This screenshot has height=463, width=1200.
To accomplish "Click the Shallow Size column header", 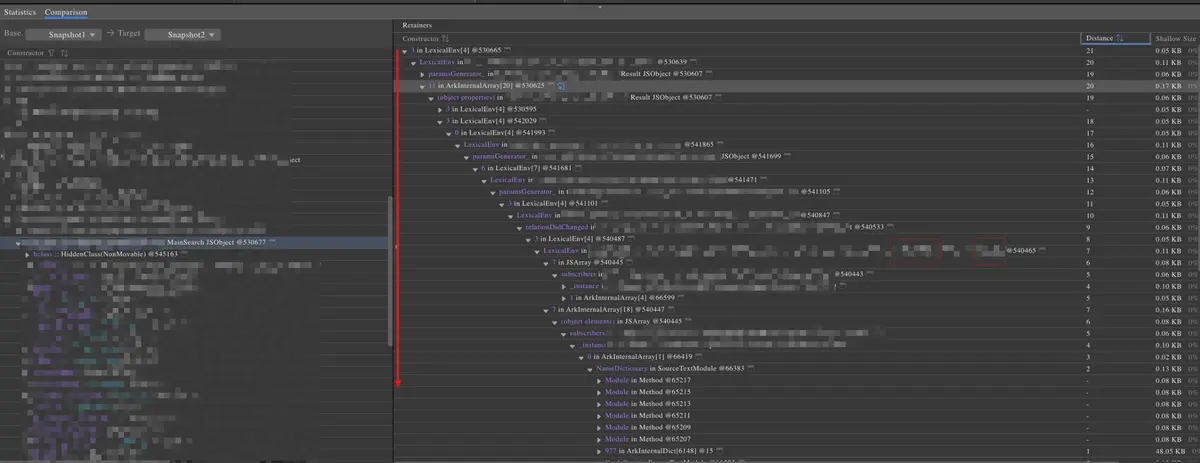I will click(x=1175, y=38).
